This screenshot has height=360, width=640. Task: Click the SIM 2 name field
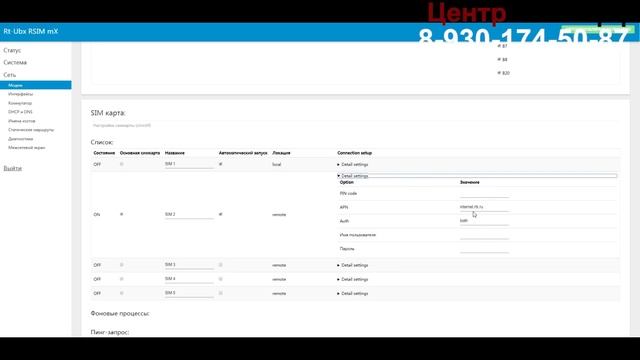(x=189, y=214)
